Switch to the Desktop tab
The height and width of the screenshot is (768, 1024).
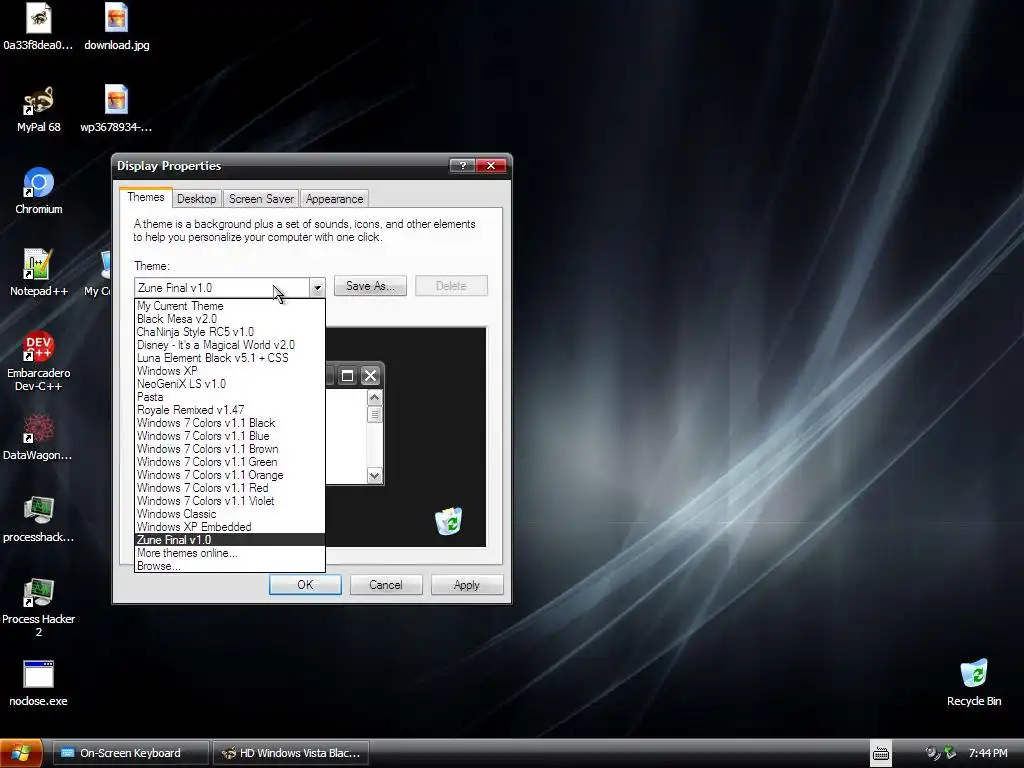point(197,199)
